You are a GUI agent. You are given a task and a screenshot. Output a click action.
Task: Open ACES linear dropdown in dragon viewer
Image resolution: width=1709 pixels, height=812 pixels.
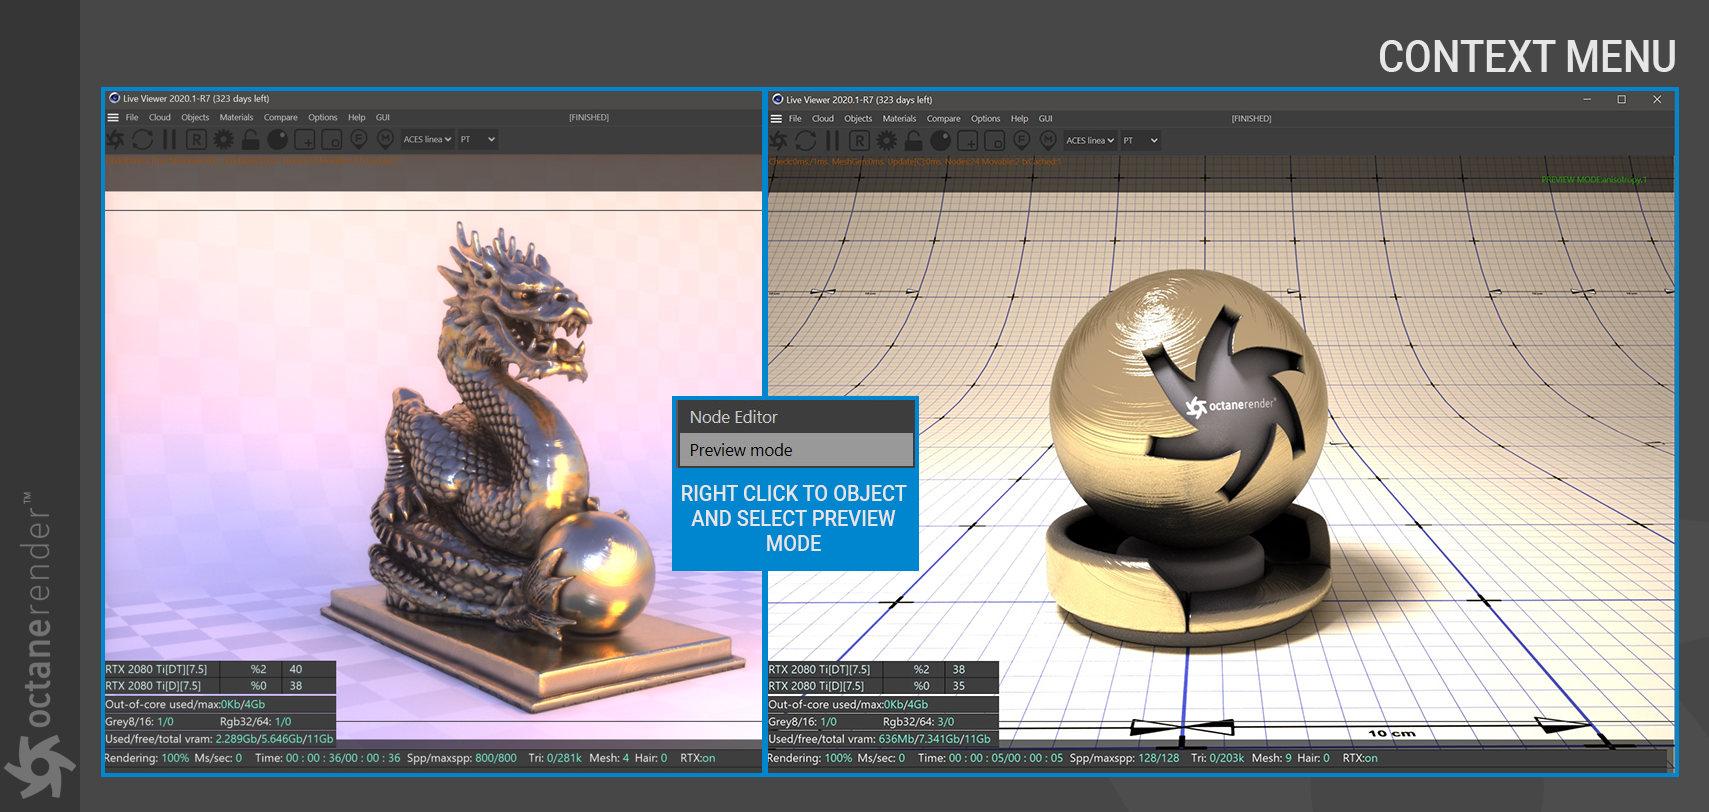pos(427,140)
